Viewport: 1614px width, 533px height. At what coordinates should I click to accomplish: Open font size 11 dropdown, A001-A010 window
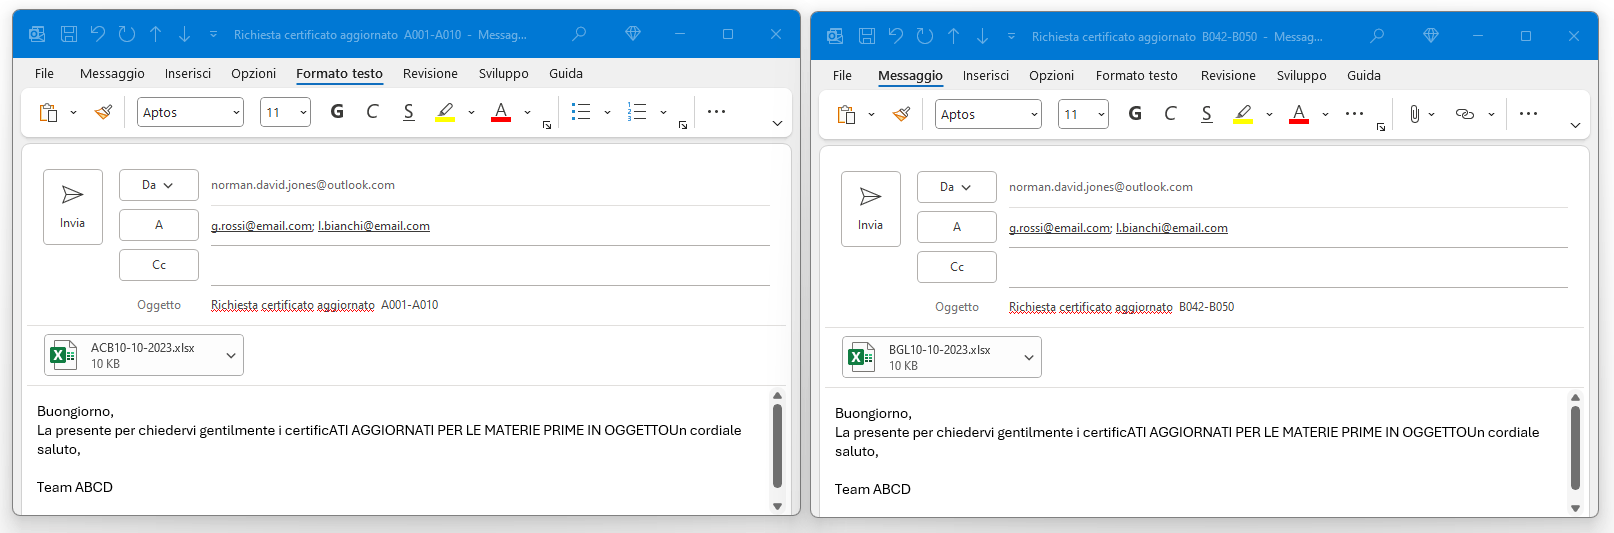tap(303, 112)
